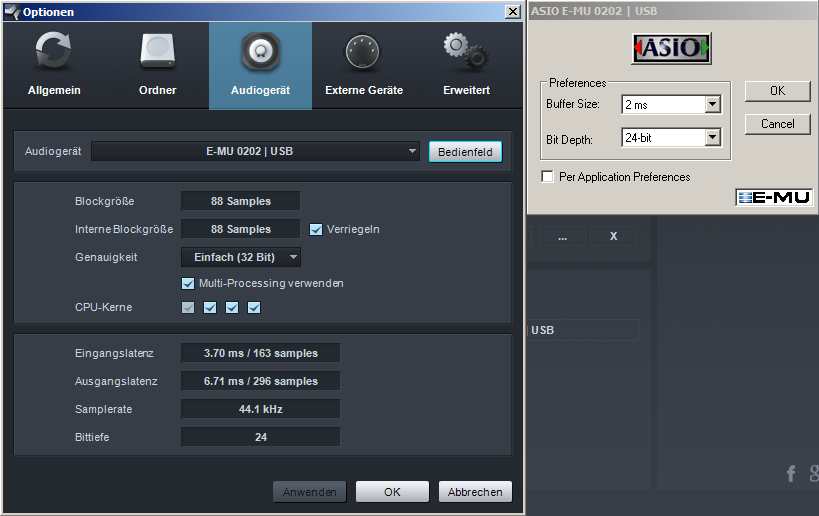The image size is (819, 516).
Task: Open the Ordner options tab
Action: point(157,66)
